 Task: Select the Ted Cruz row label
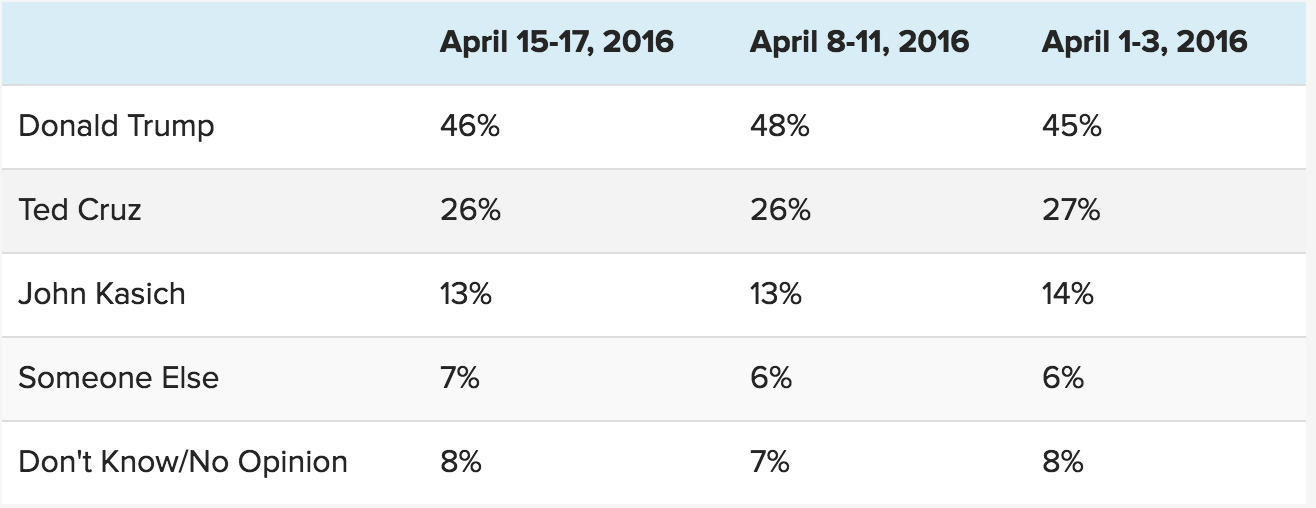(80, 210)
